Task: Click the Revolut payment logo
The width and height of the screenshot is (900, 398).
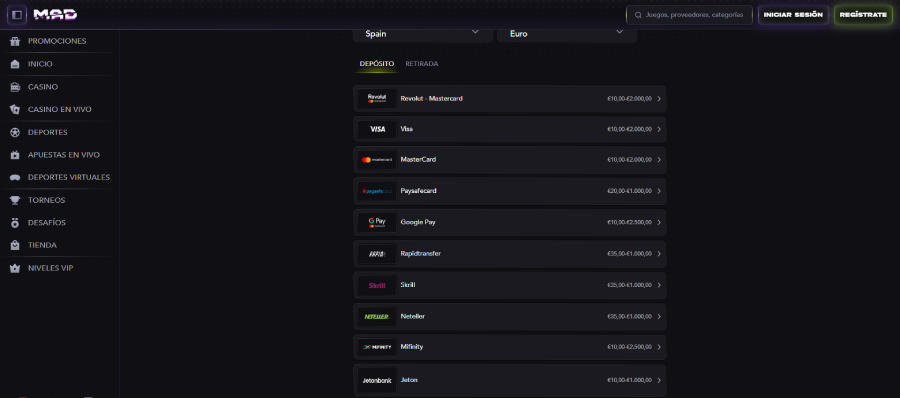Action: [x=377, y=98]
